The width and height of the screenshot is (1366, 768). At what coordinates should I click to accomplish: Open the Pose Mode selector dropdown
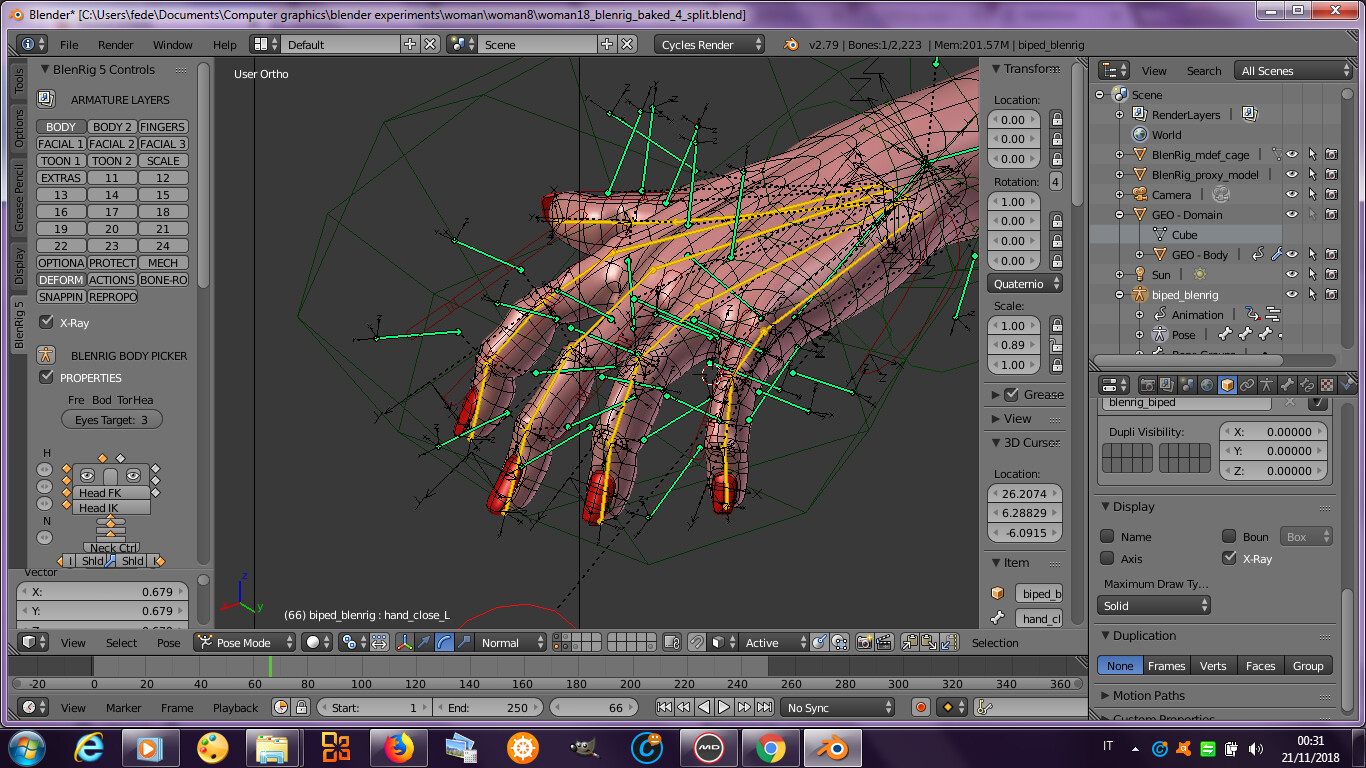tap(245, 643)
